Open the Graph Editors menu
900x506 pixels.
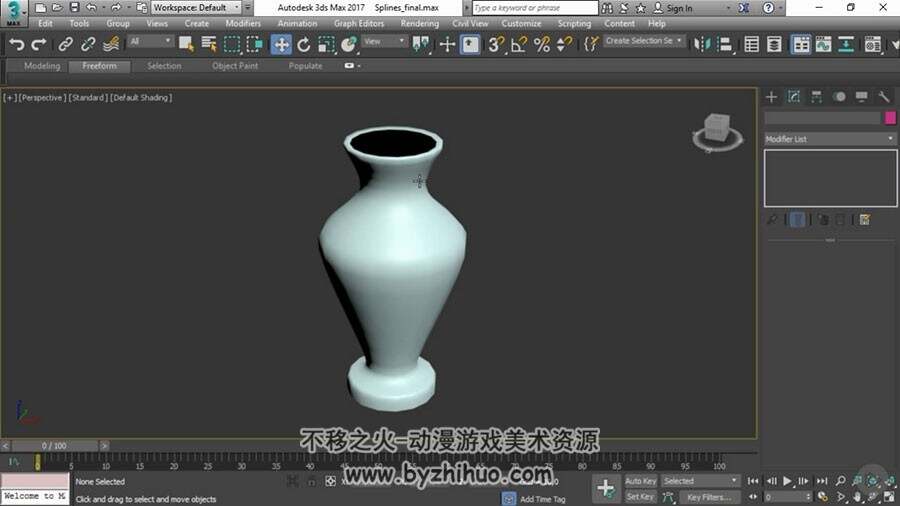coord(359,24)
